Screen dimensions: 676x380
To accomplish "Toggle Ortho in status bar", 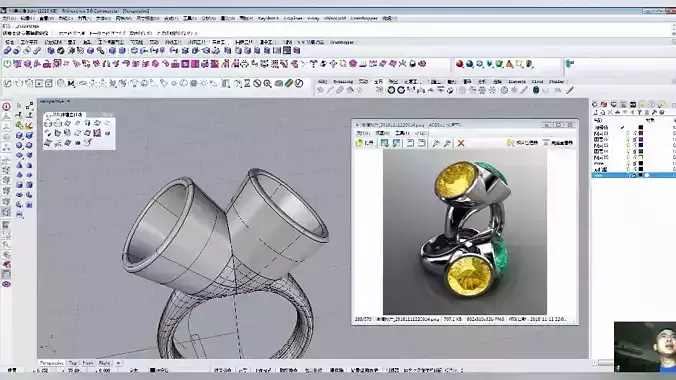I will [244, 370].
